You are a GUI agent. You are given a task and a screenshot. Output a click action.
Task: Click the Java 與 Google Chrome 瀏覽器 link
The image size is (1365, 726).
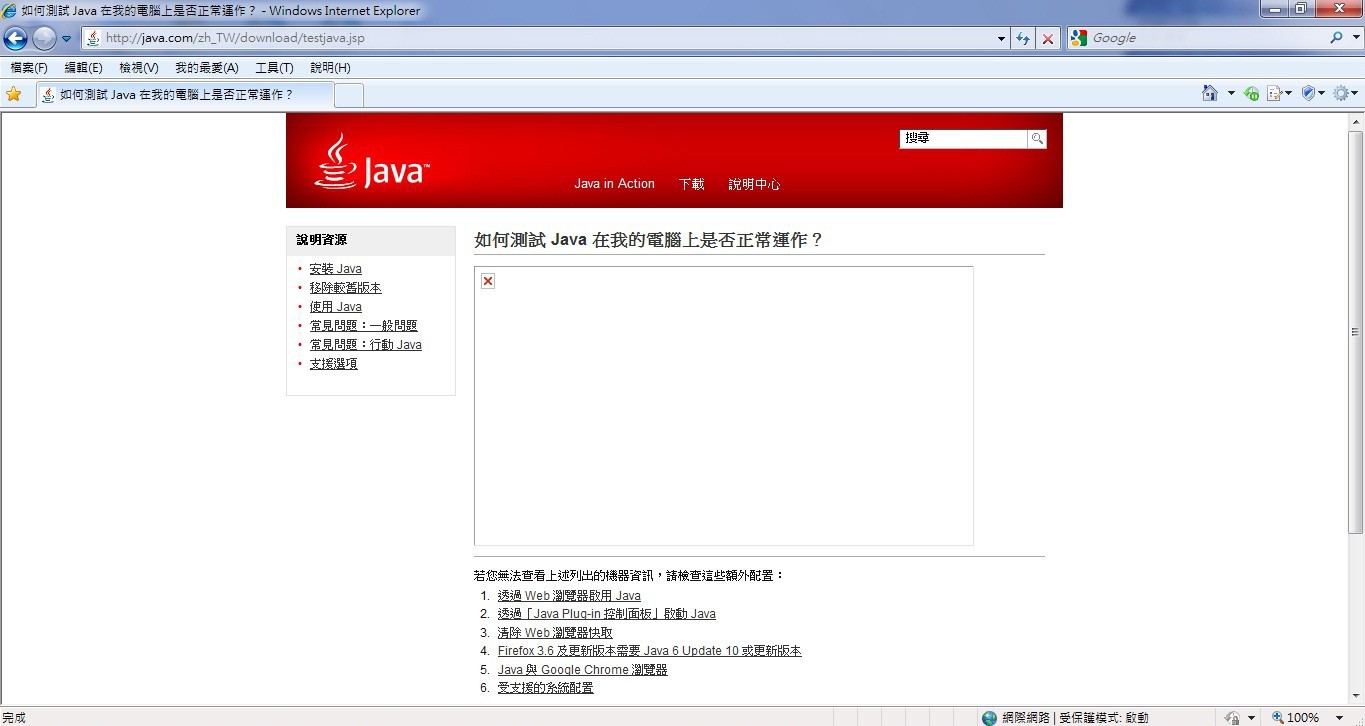coord(582,670)
